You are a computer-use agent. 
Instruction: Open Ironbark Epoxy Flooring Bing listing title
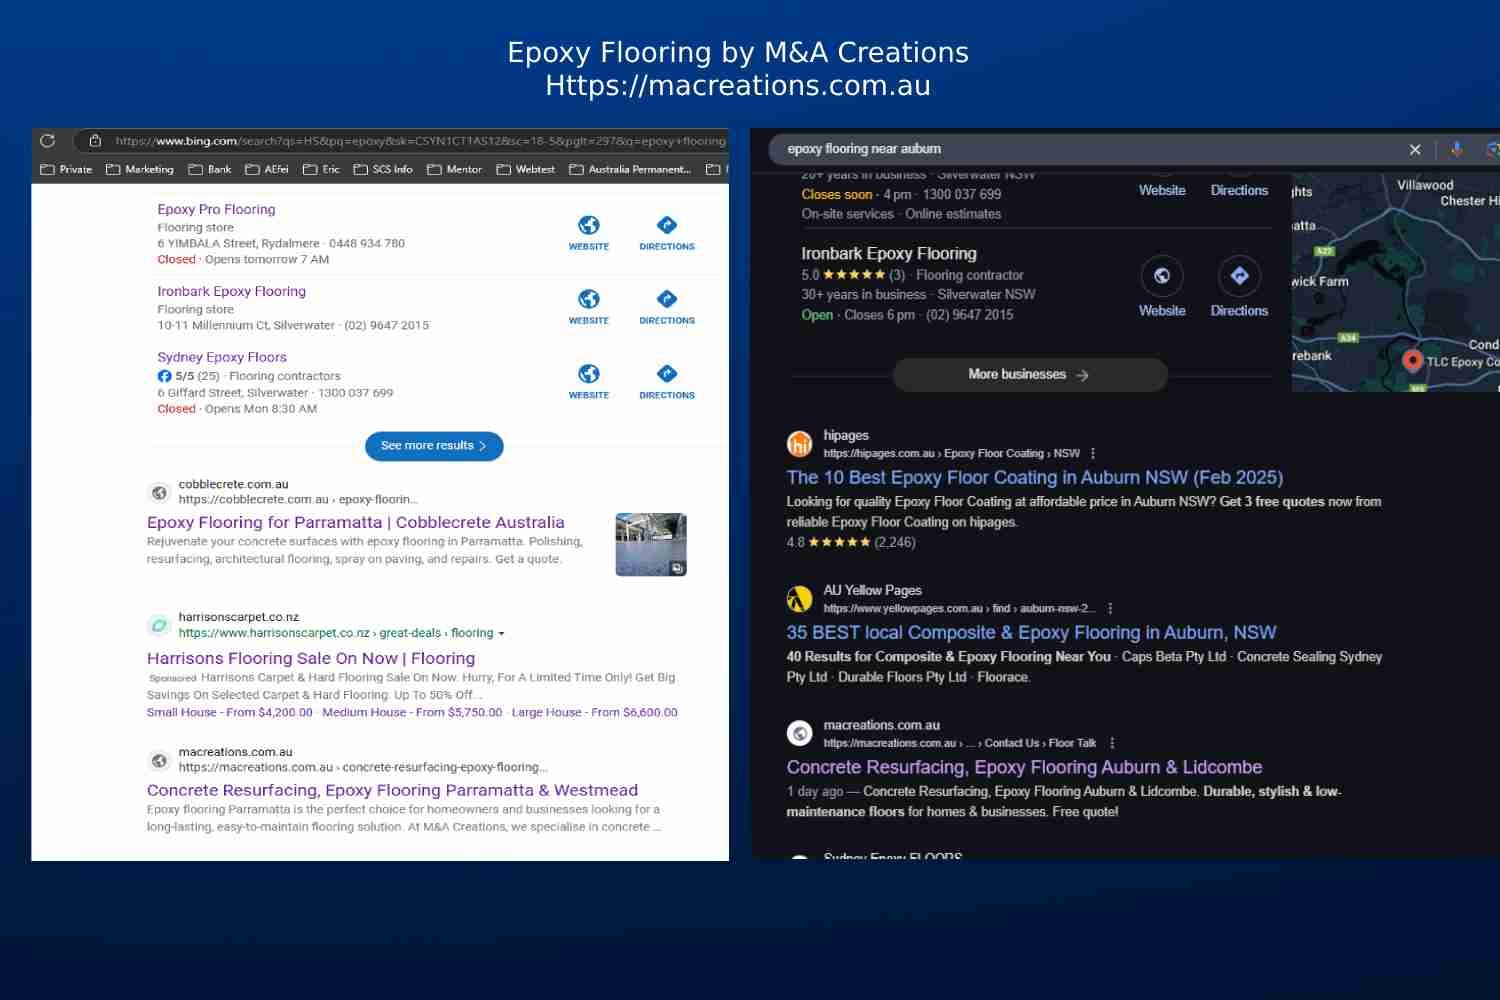(231, 291)
